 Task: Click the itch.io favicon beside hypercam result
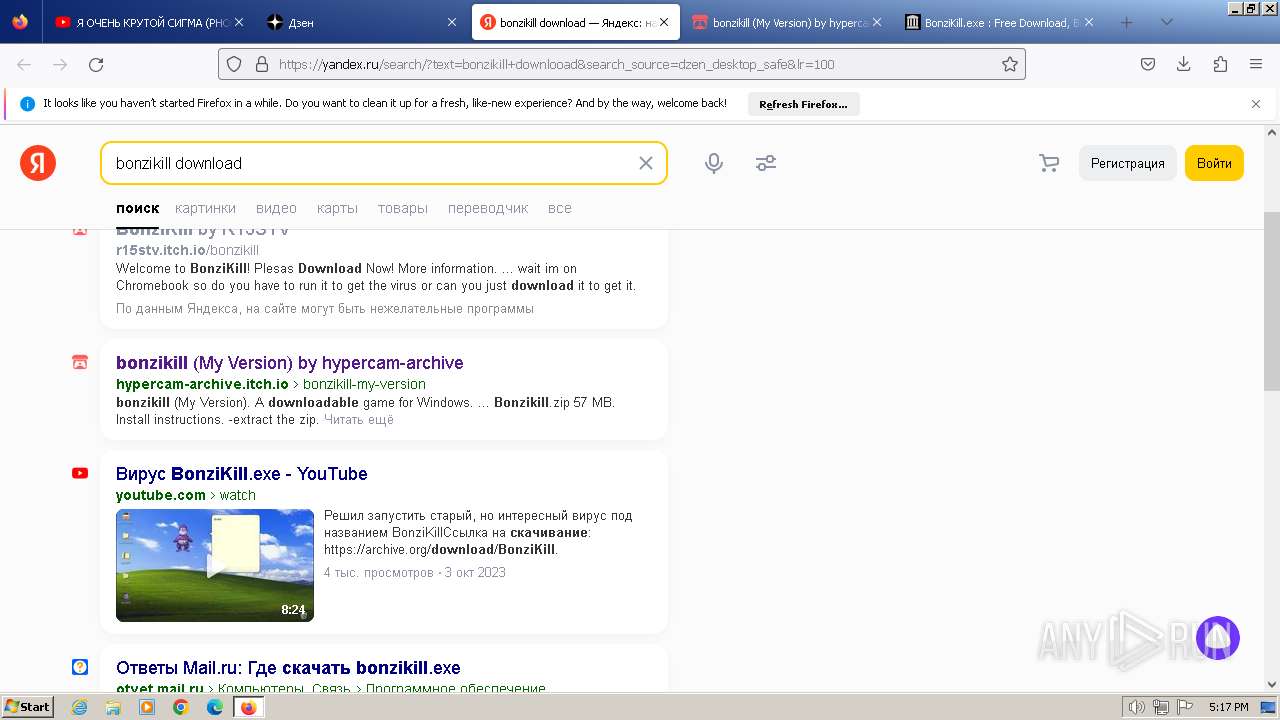80,362
